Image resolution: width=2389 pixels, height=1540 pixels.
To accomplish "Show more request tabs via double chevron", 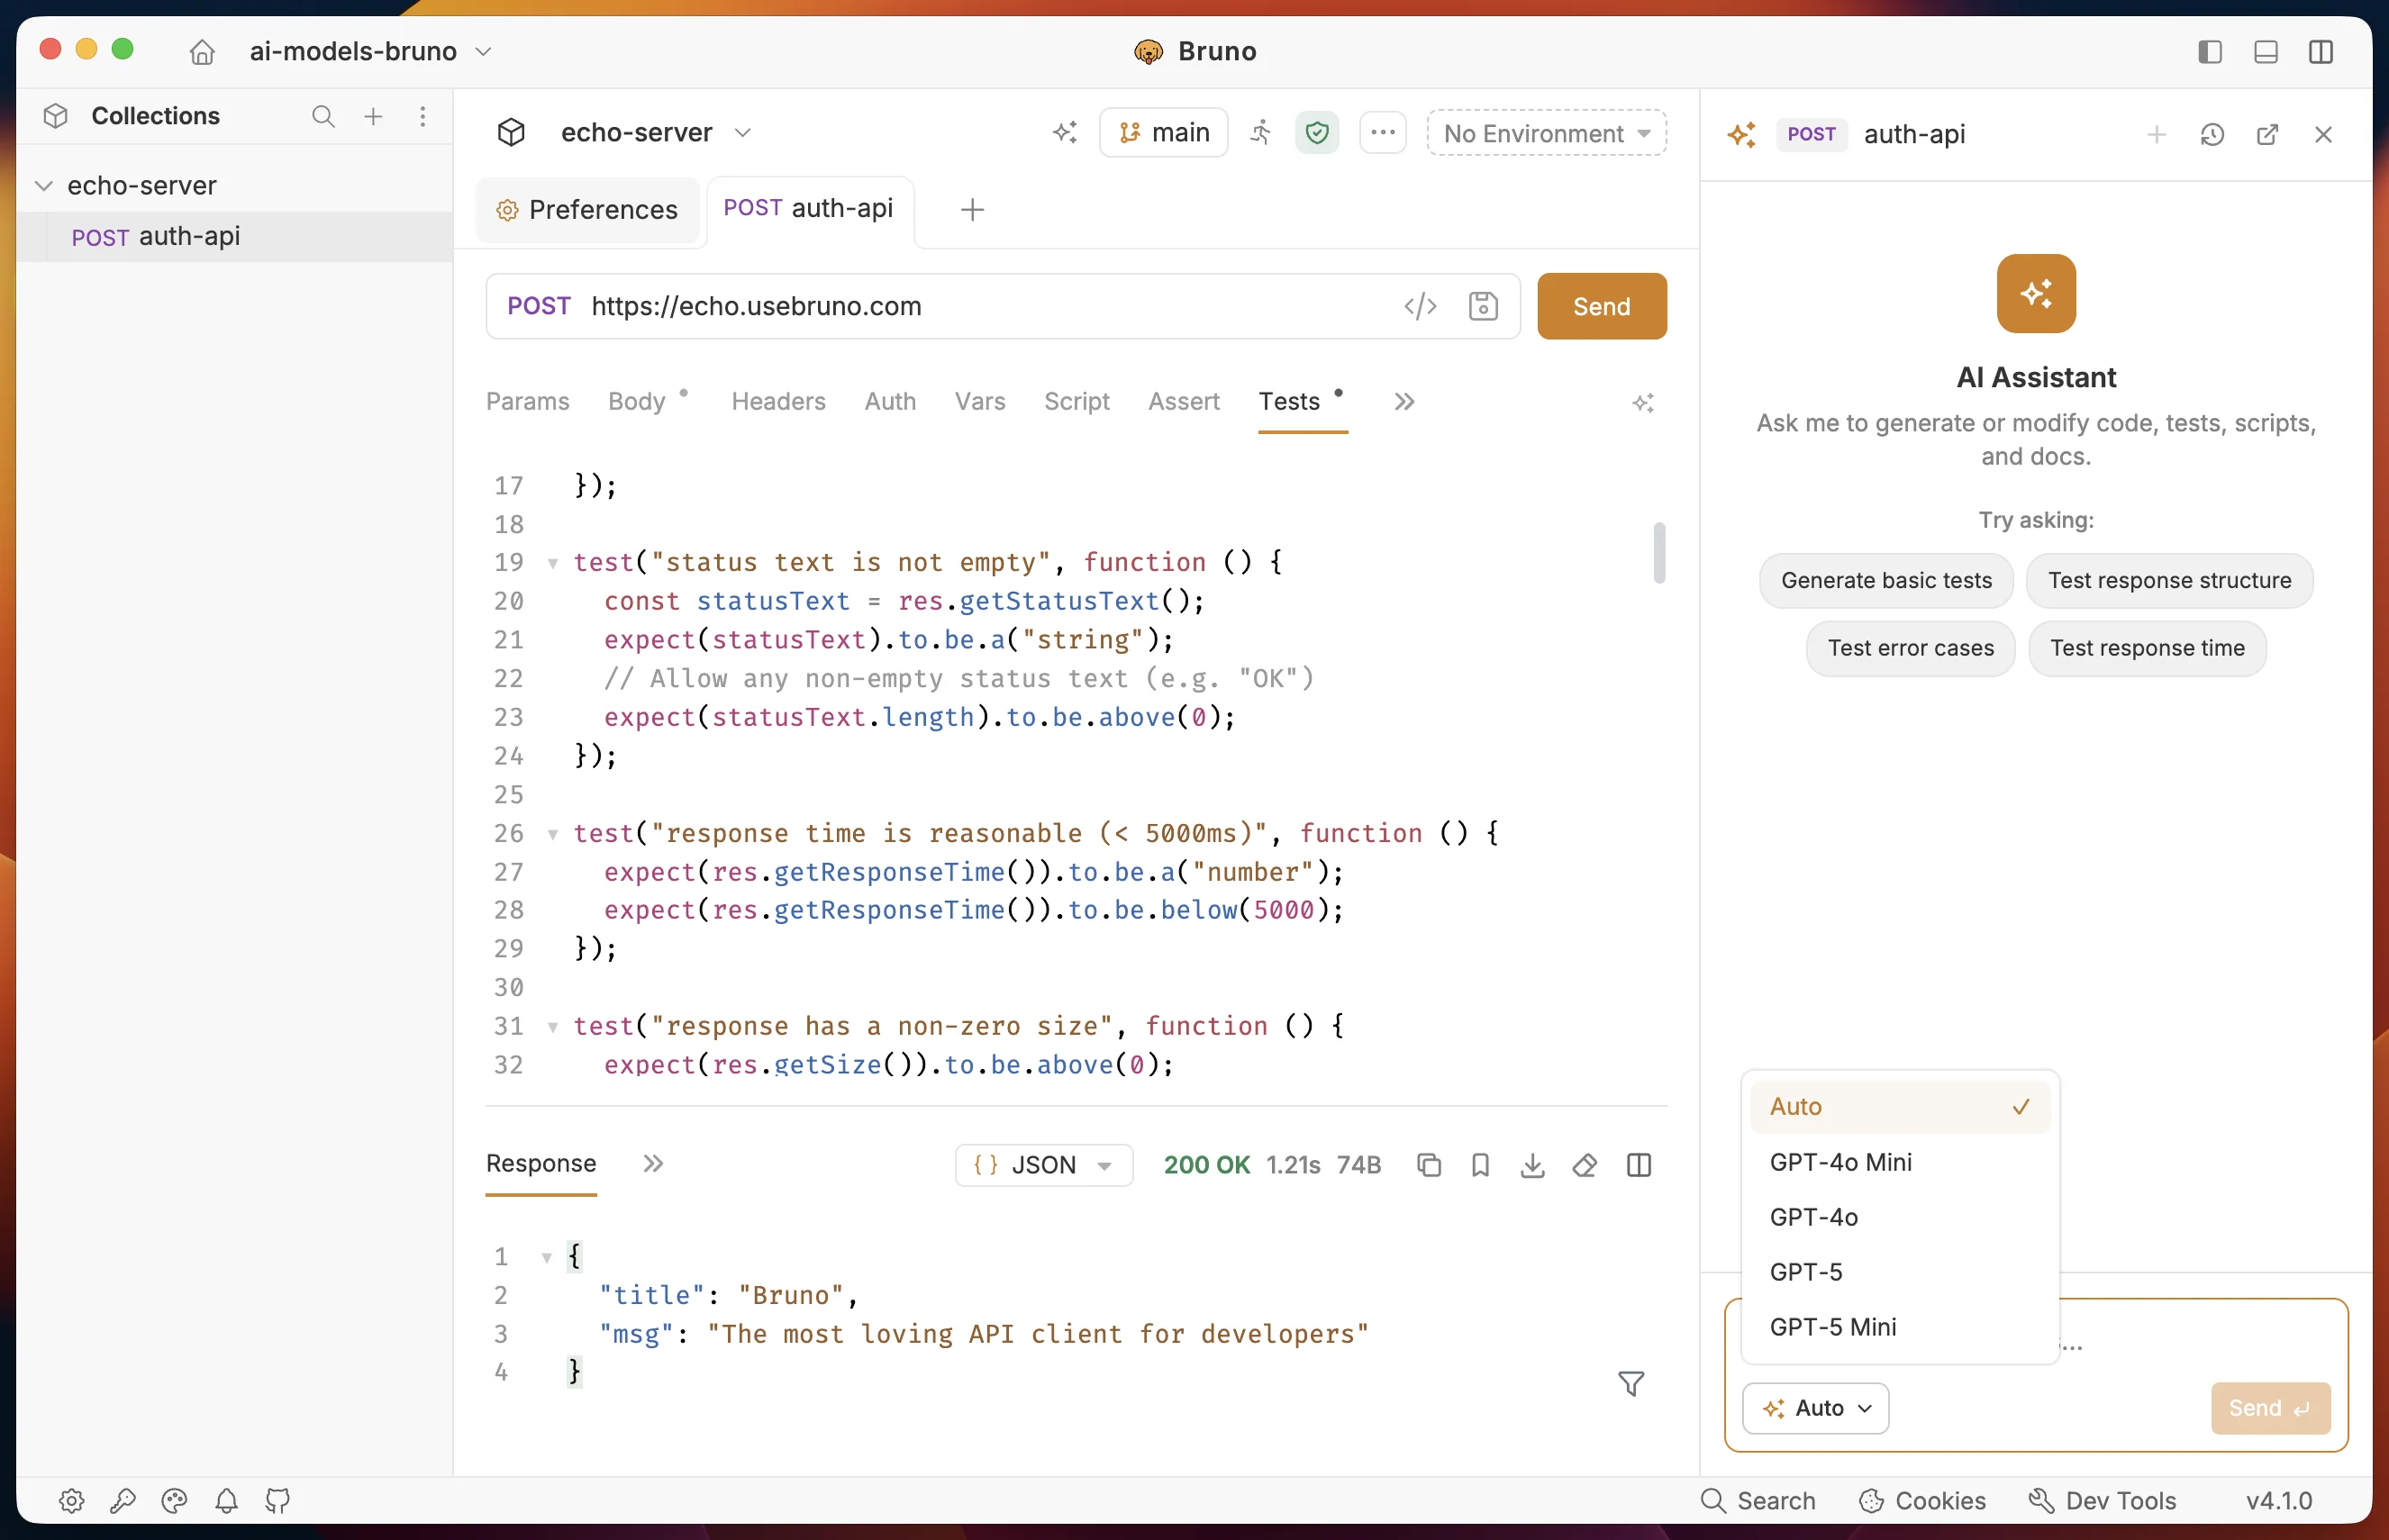I will (x=1404, y=401).
